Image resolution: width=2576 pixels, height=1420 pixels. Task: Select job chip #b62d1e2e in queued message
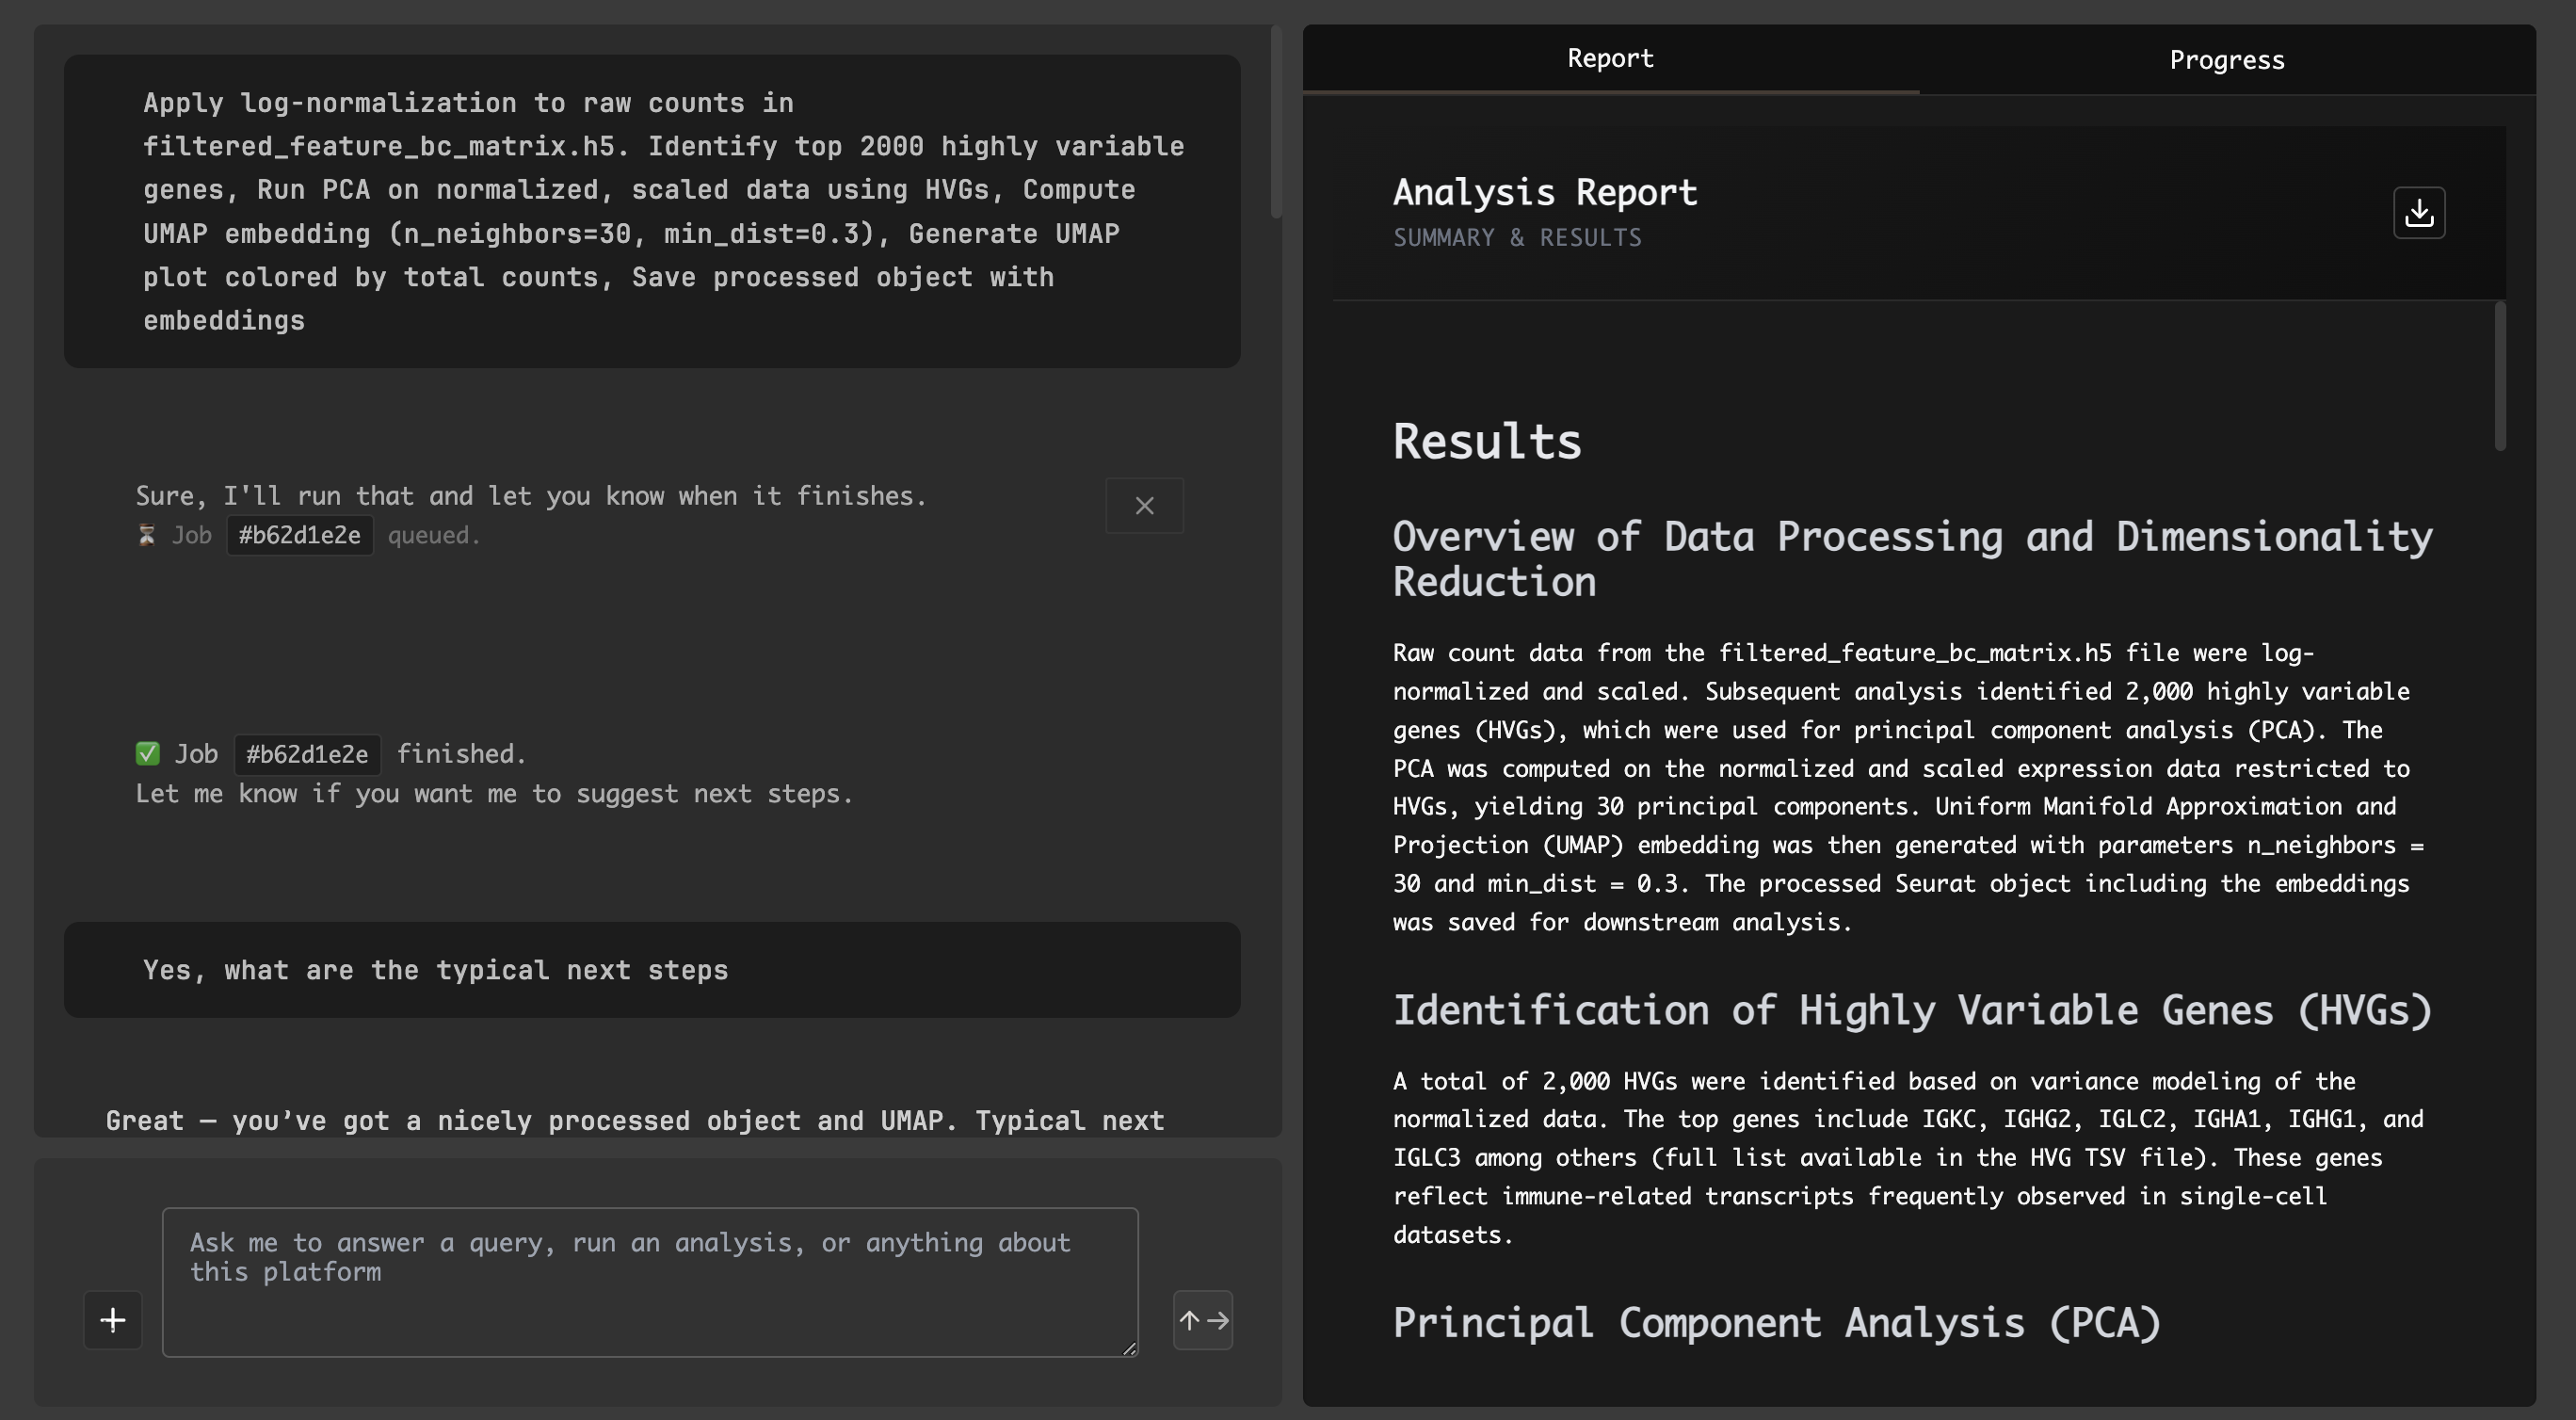click(299, 536)
